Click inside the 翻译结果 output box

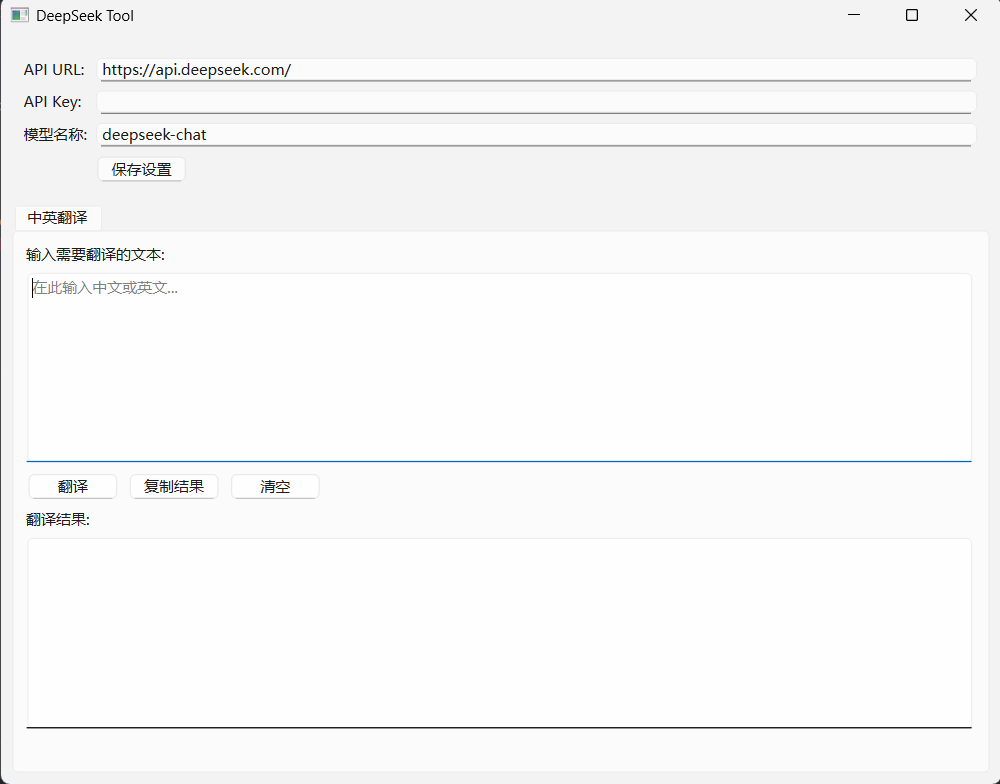tap(499, 633)
